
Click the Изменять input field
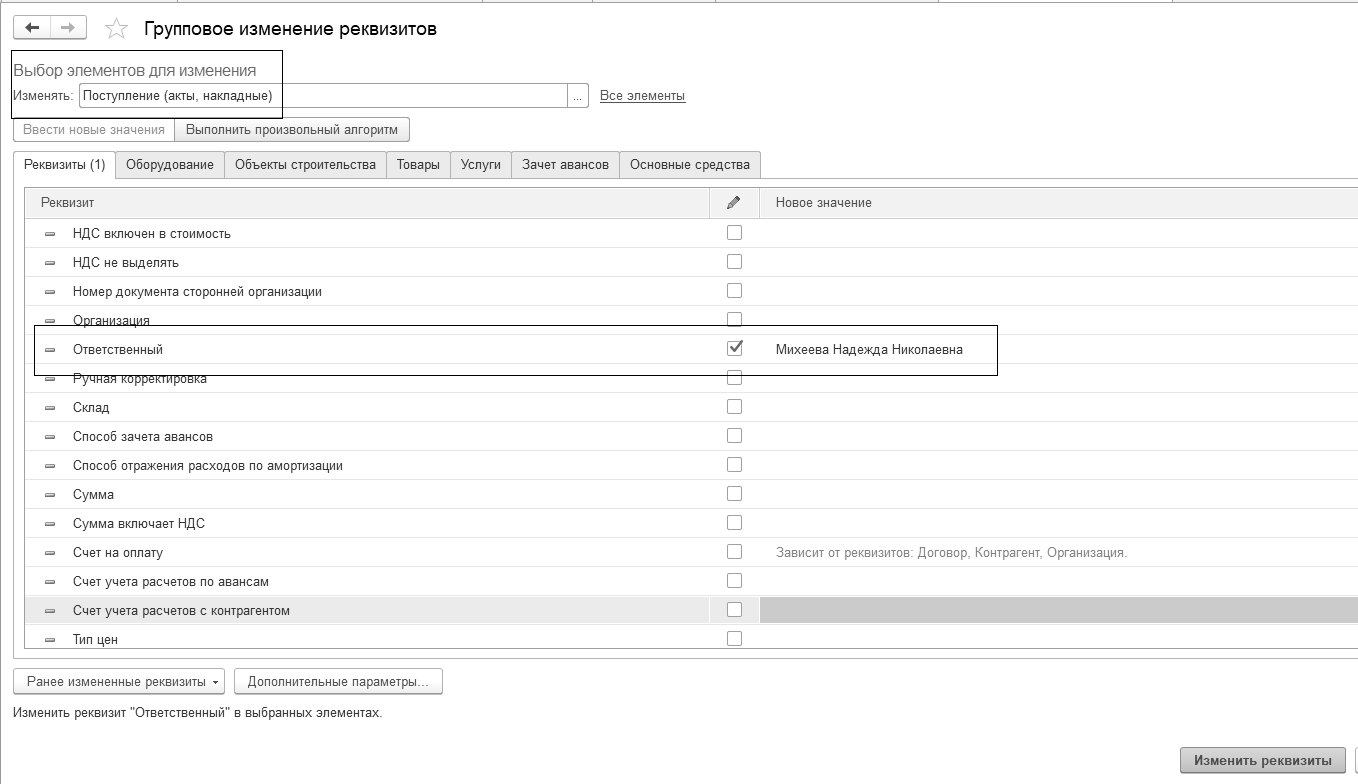(x=322, y=96)
